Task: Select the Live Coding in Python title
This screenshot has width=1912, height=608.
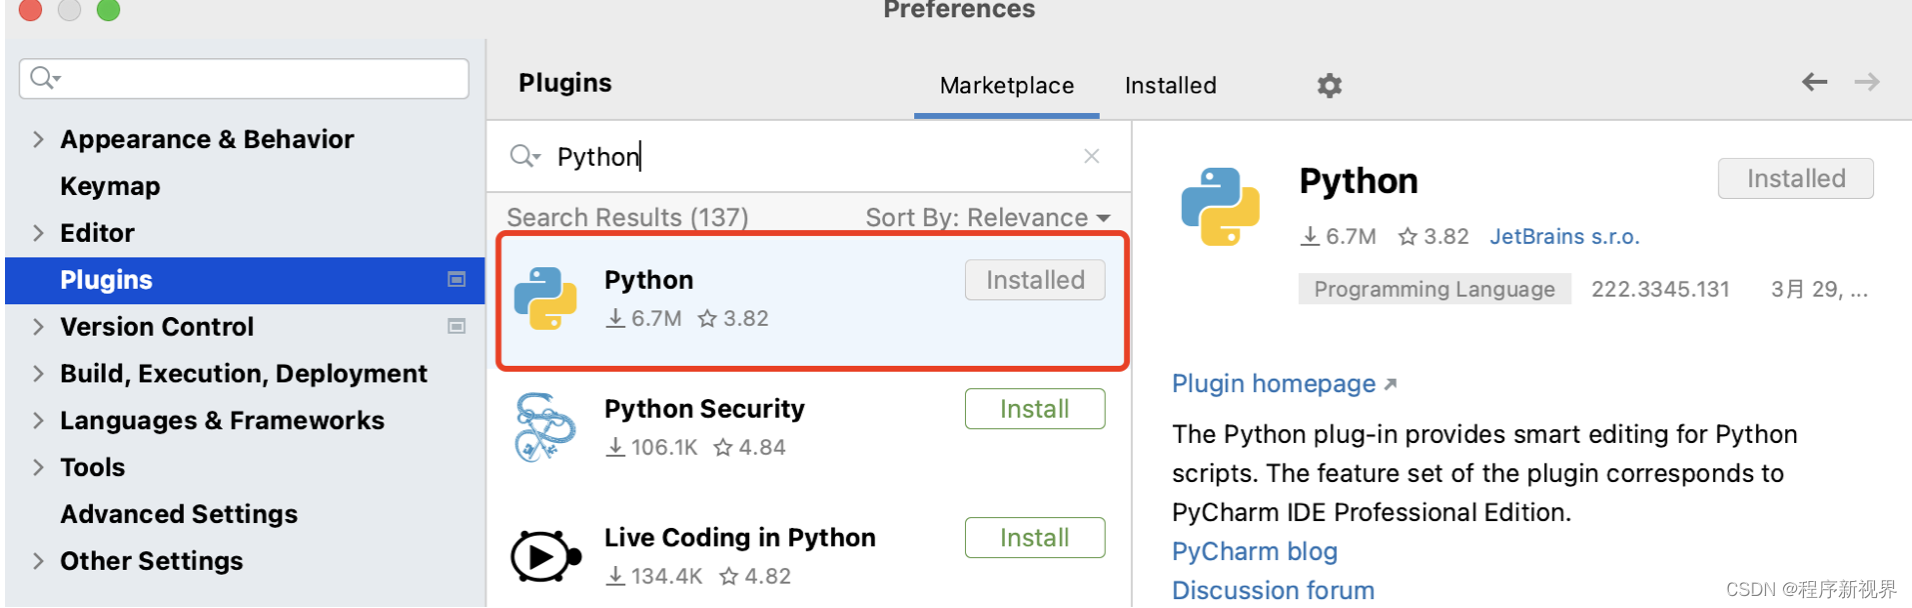Action: tap(740, 538)
